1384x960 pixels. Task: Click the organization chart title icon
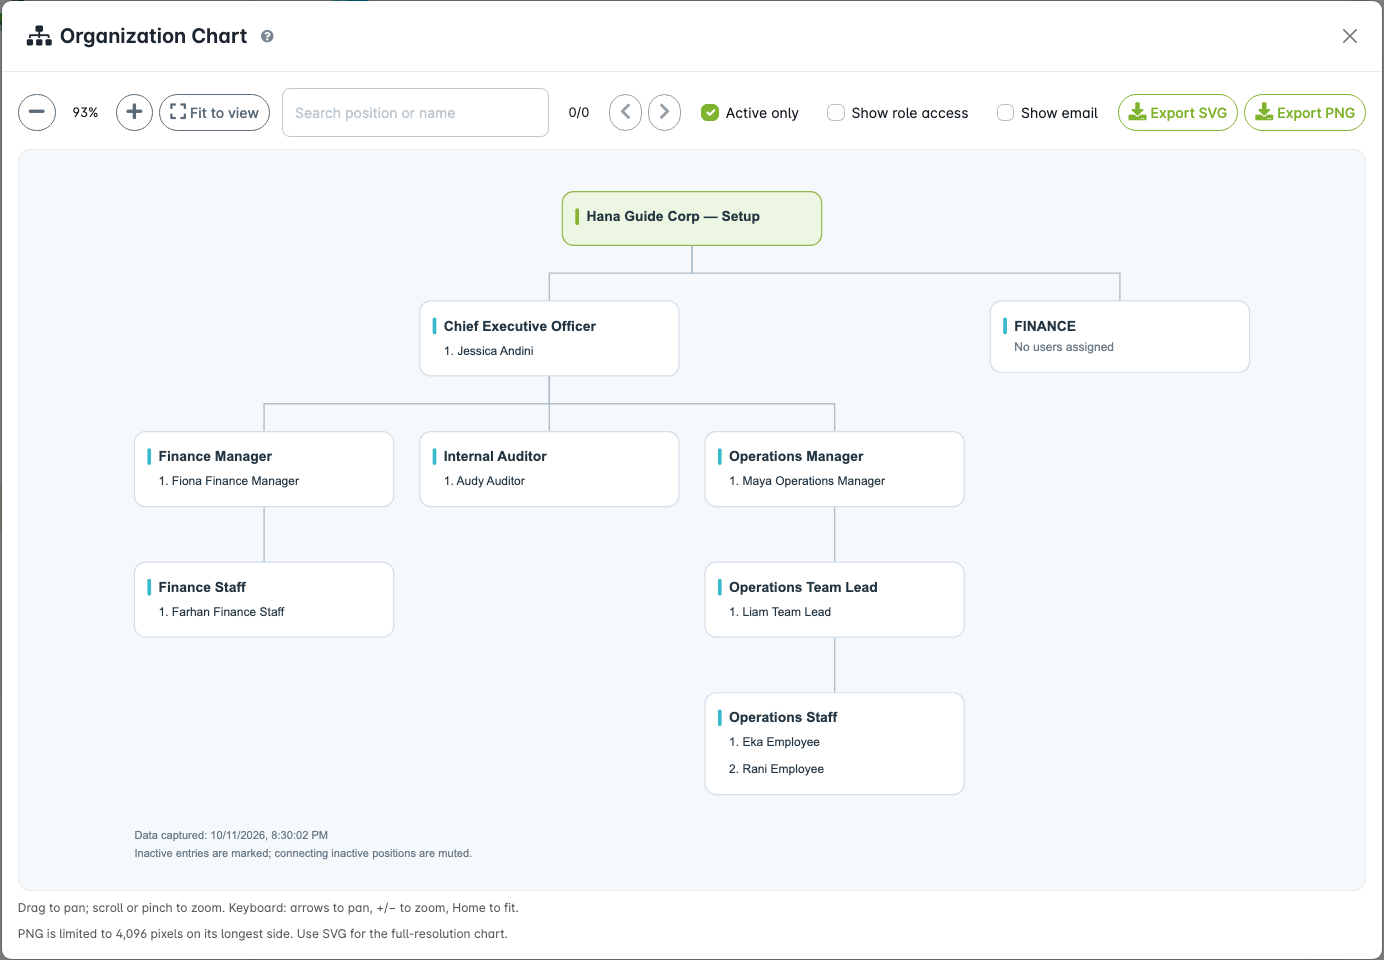pyautogui.click(x=39, y=36)
